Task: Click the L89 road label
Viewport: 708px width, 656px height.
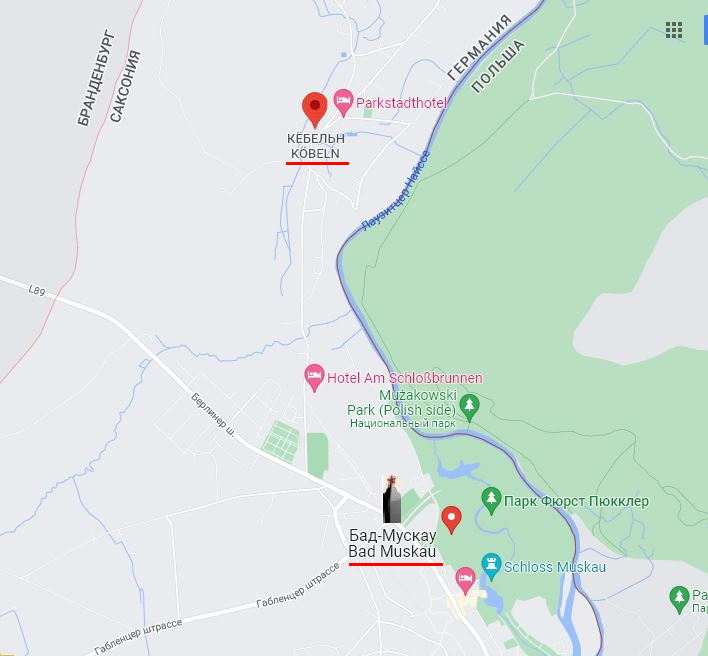Action: click(37, 290)
